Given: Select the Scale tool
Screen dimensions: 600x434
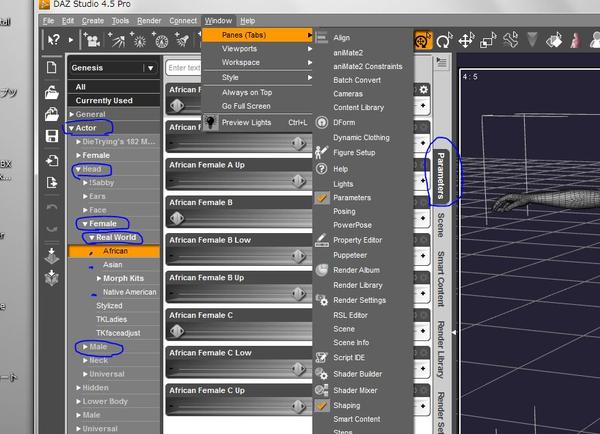Looking at the screenshot, I should tap(488, 40).
